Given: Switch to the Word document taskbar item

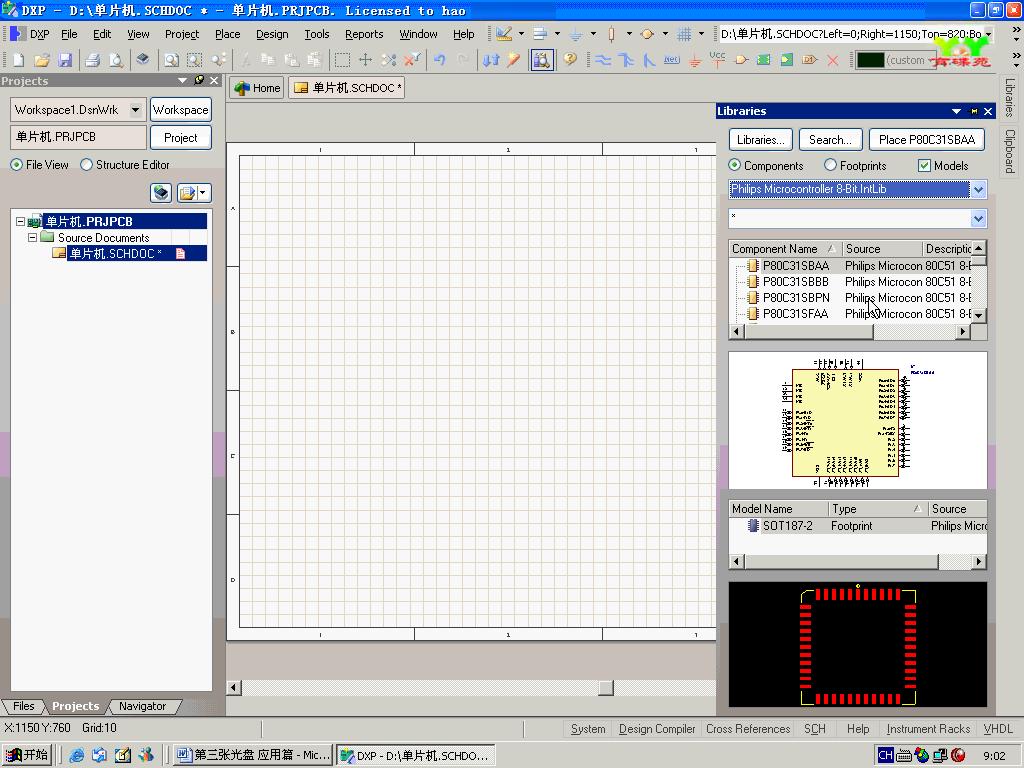Looking at the screenshot, I should (253, 755).
